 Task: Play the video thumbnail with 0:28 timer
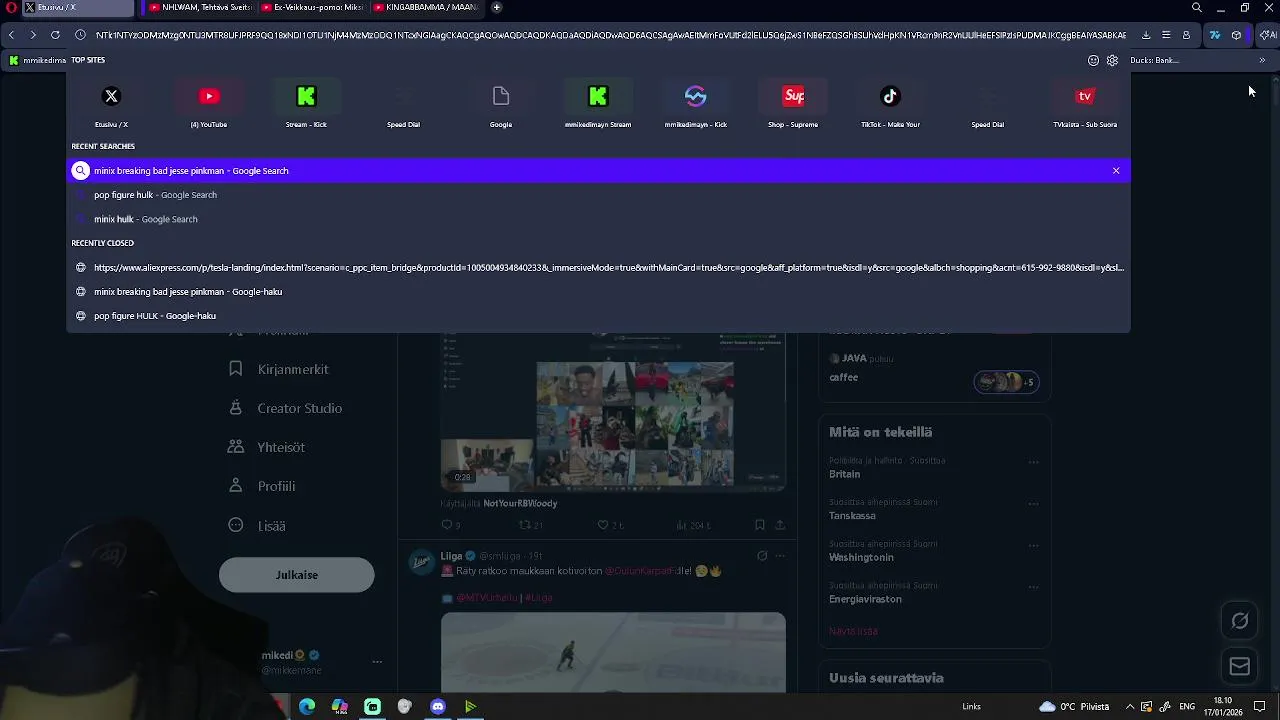[x=613, y=413]
